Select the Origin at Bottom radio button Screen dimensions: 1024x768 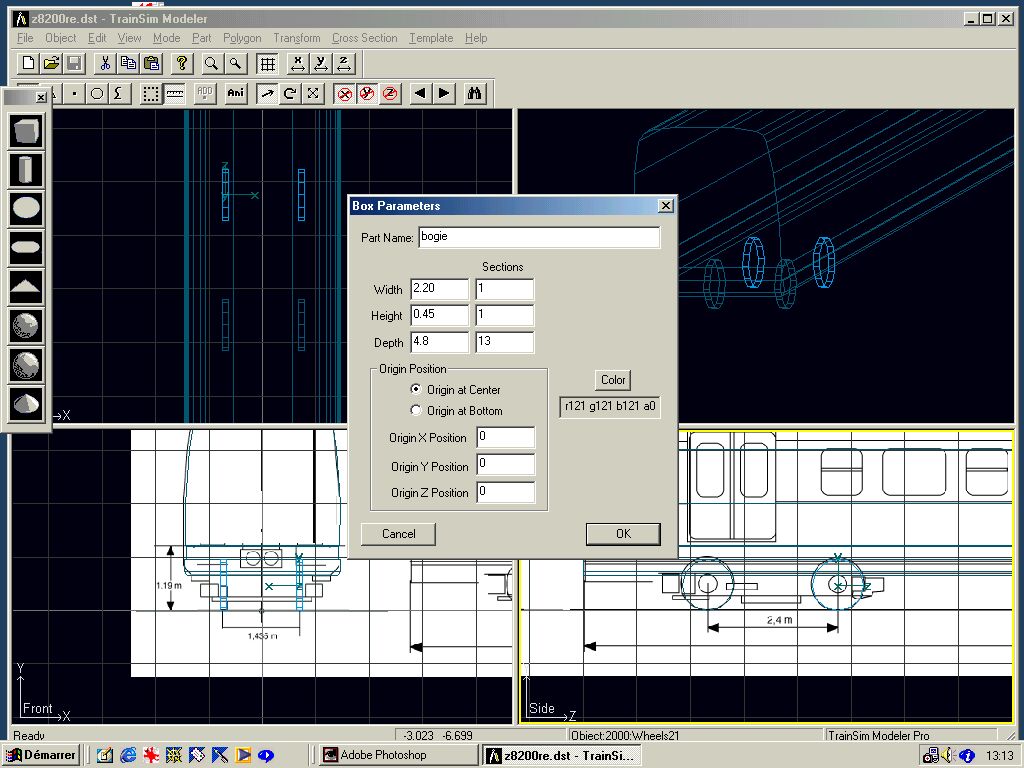tap(417, 411)
